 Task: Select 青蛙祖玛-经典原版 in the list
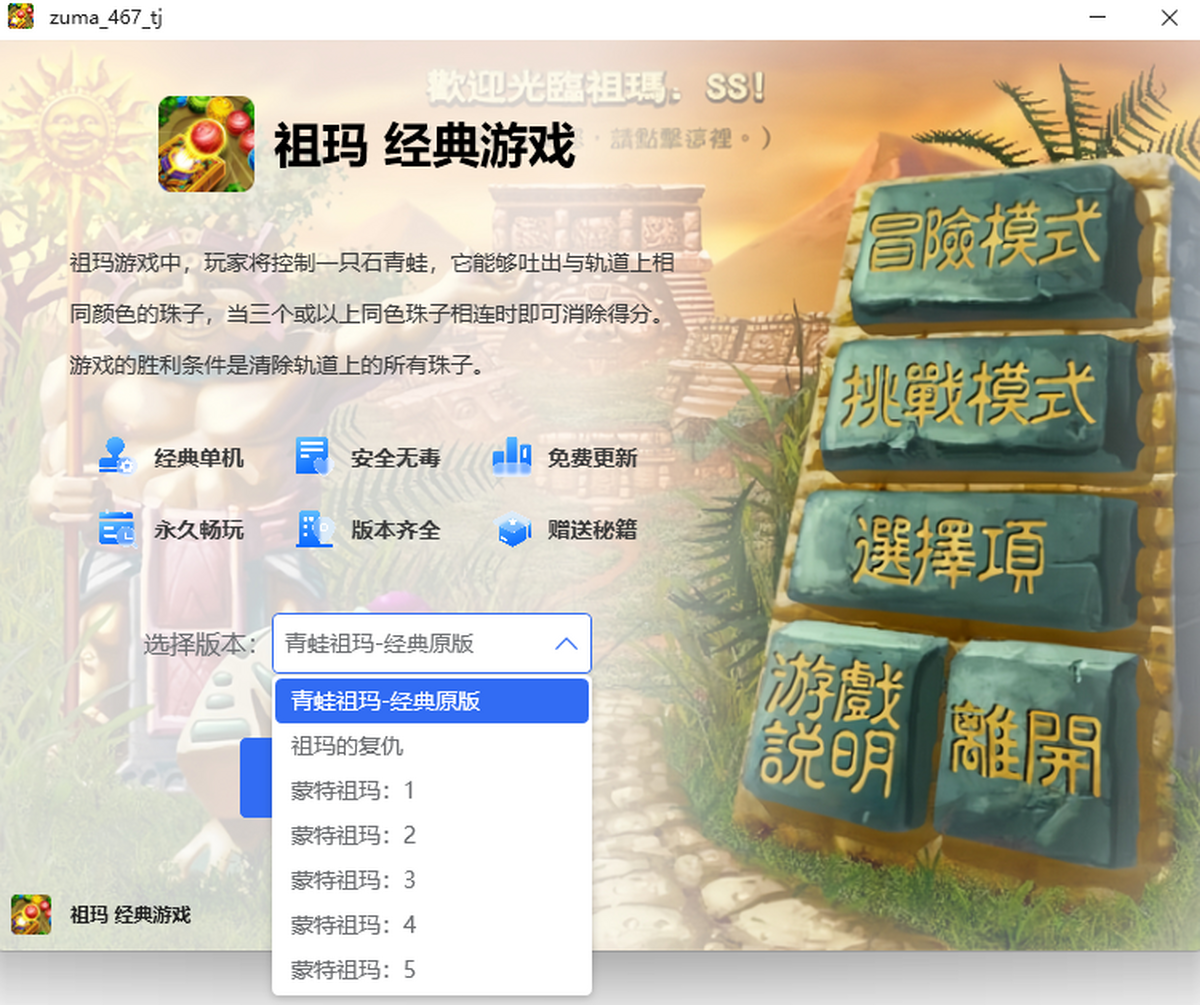(431, 701)
